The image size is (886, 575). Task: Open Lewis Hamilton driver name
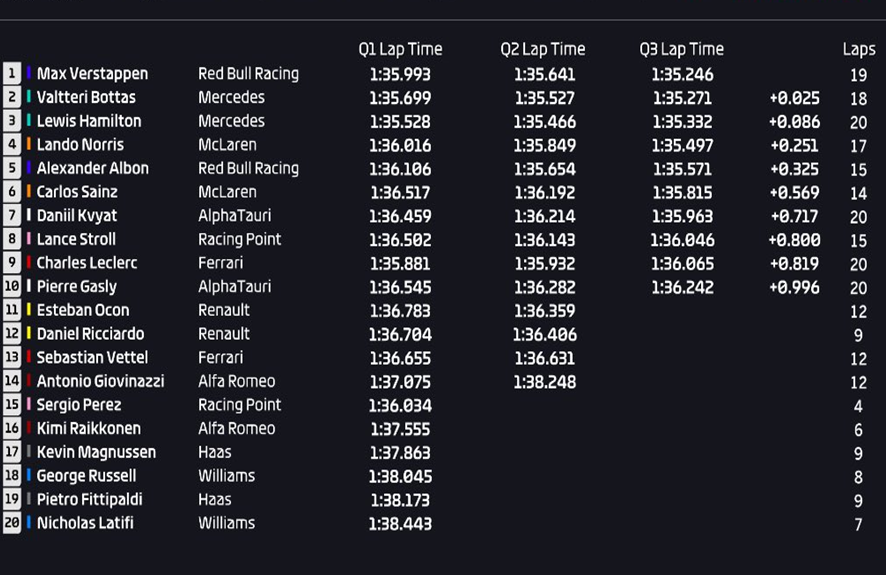(x=89, y=121)
